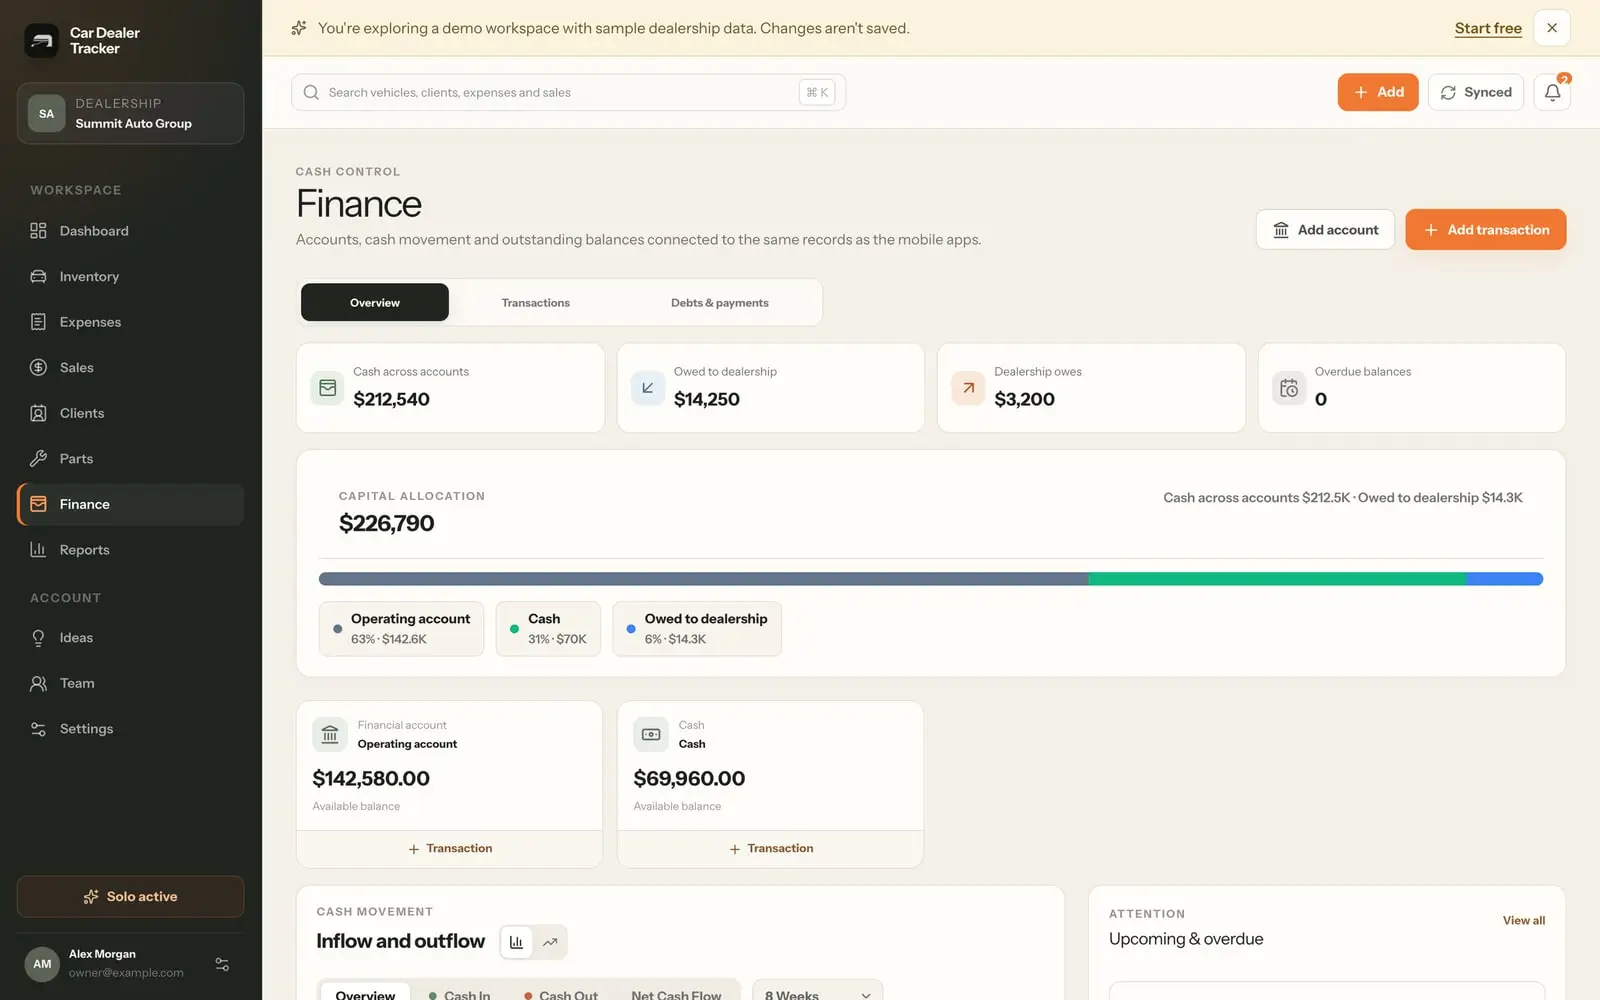Click the Dealership owes arrow icon
Viewport: 1600px width, 1000px height.
coord(968,388)
